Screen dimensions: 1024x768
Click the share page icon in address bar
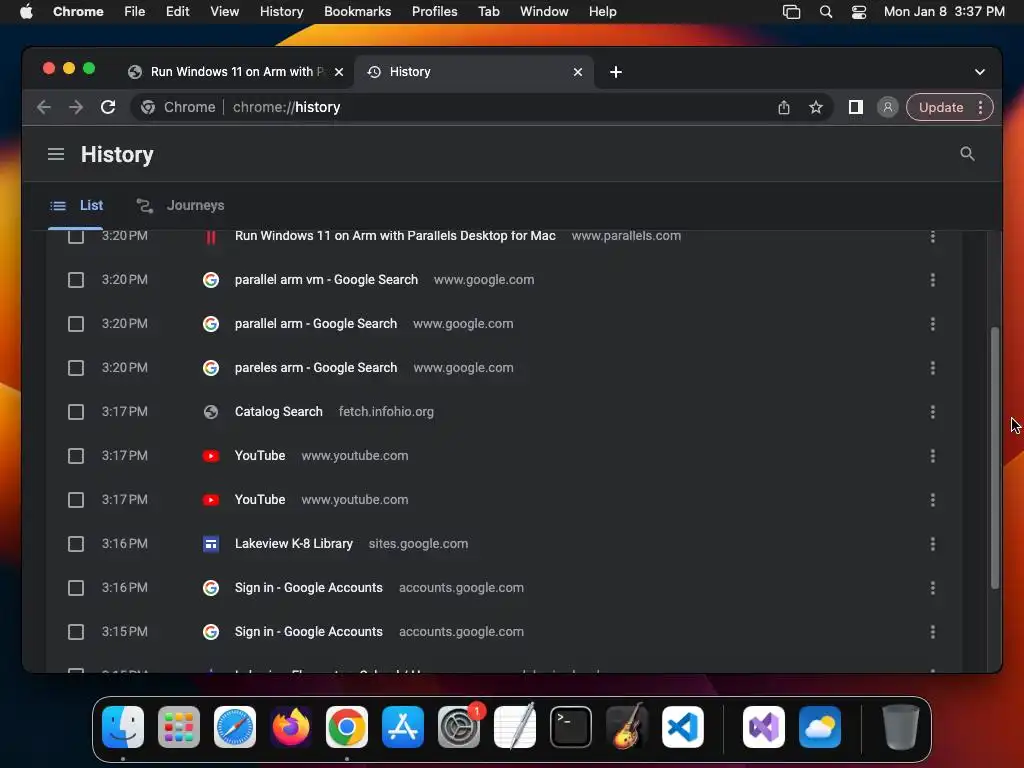click(x=784, y=107)
